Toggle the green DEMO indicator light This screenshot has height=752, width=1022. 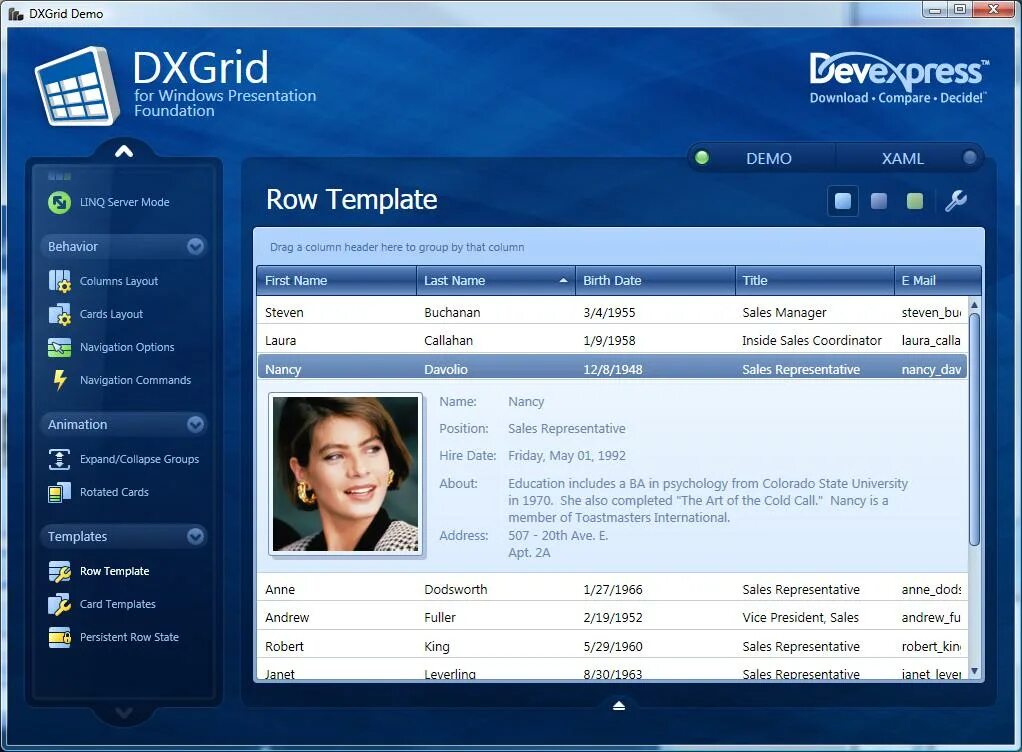pyautogui.click(x=702, y=158)
